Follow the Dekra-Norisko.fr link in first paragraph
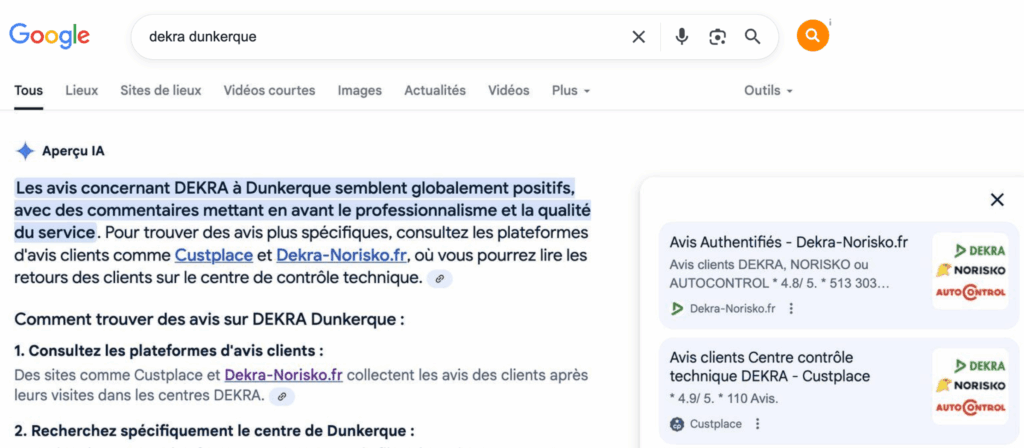The width and height of the screenshot is (1024, 448). tap(341, 255)
